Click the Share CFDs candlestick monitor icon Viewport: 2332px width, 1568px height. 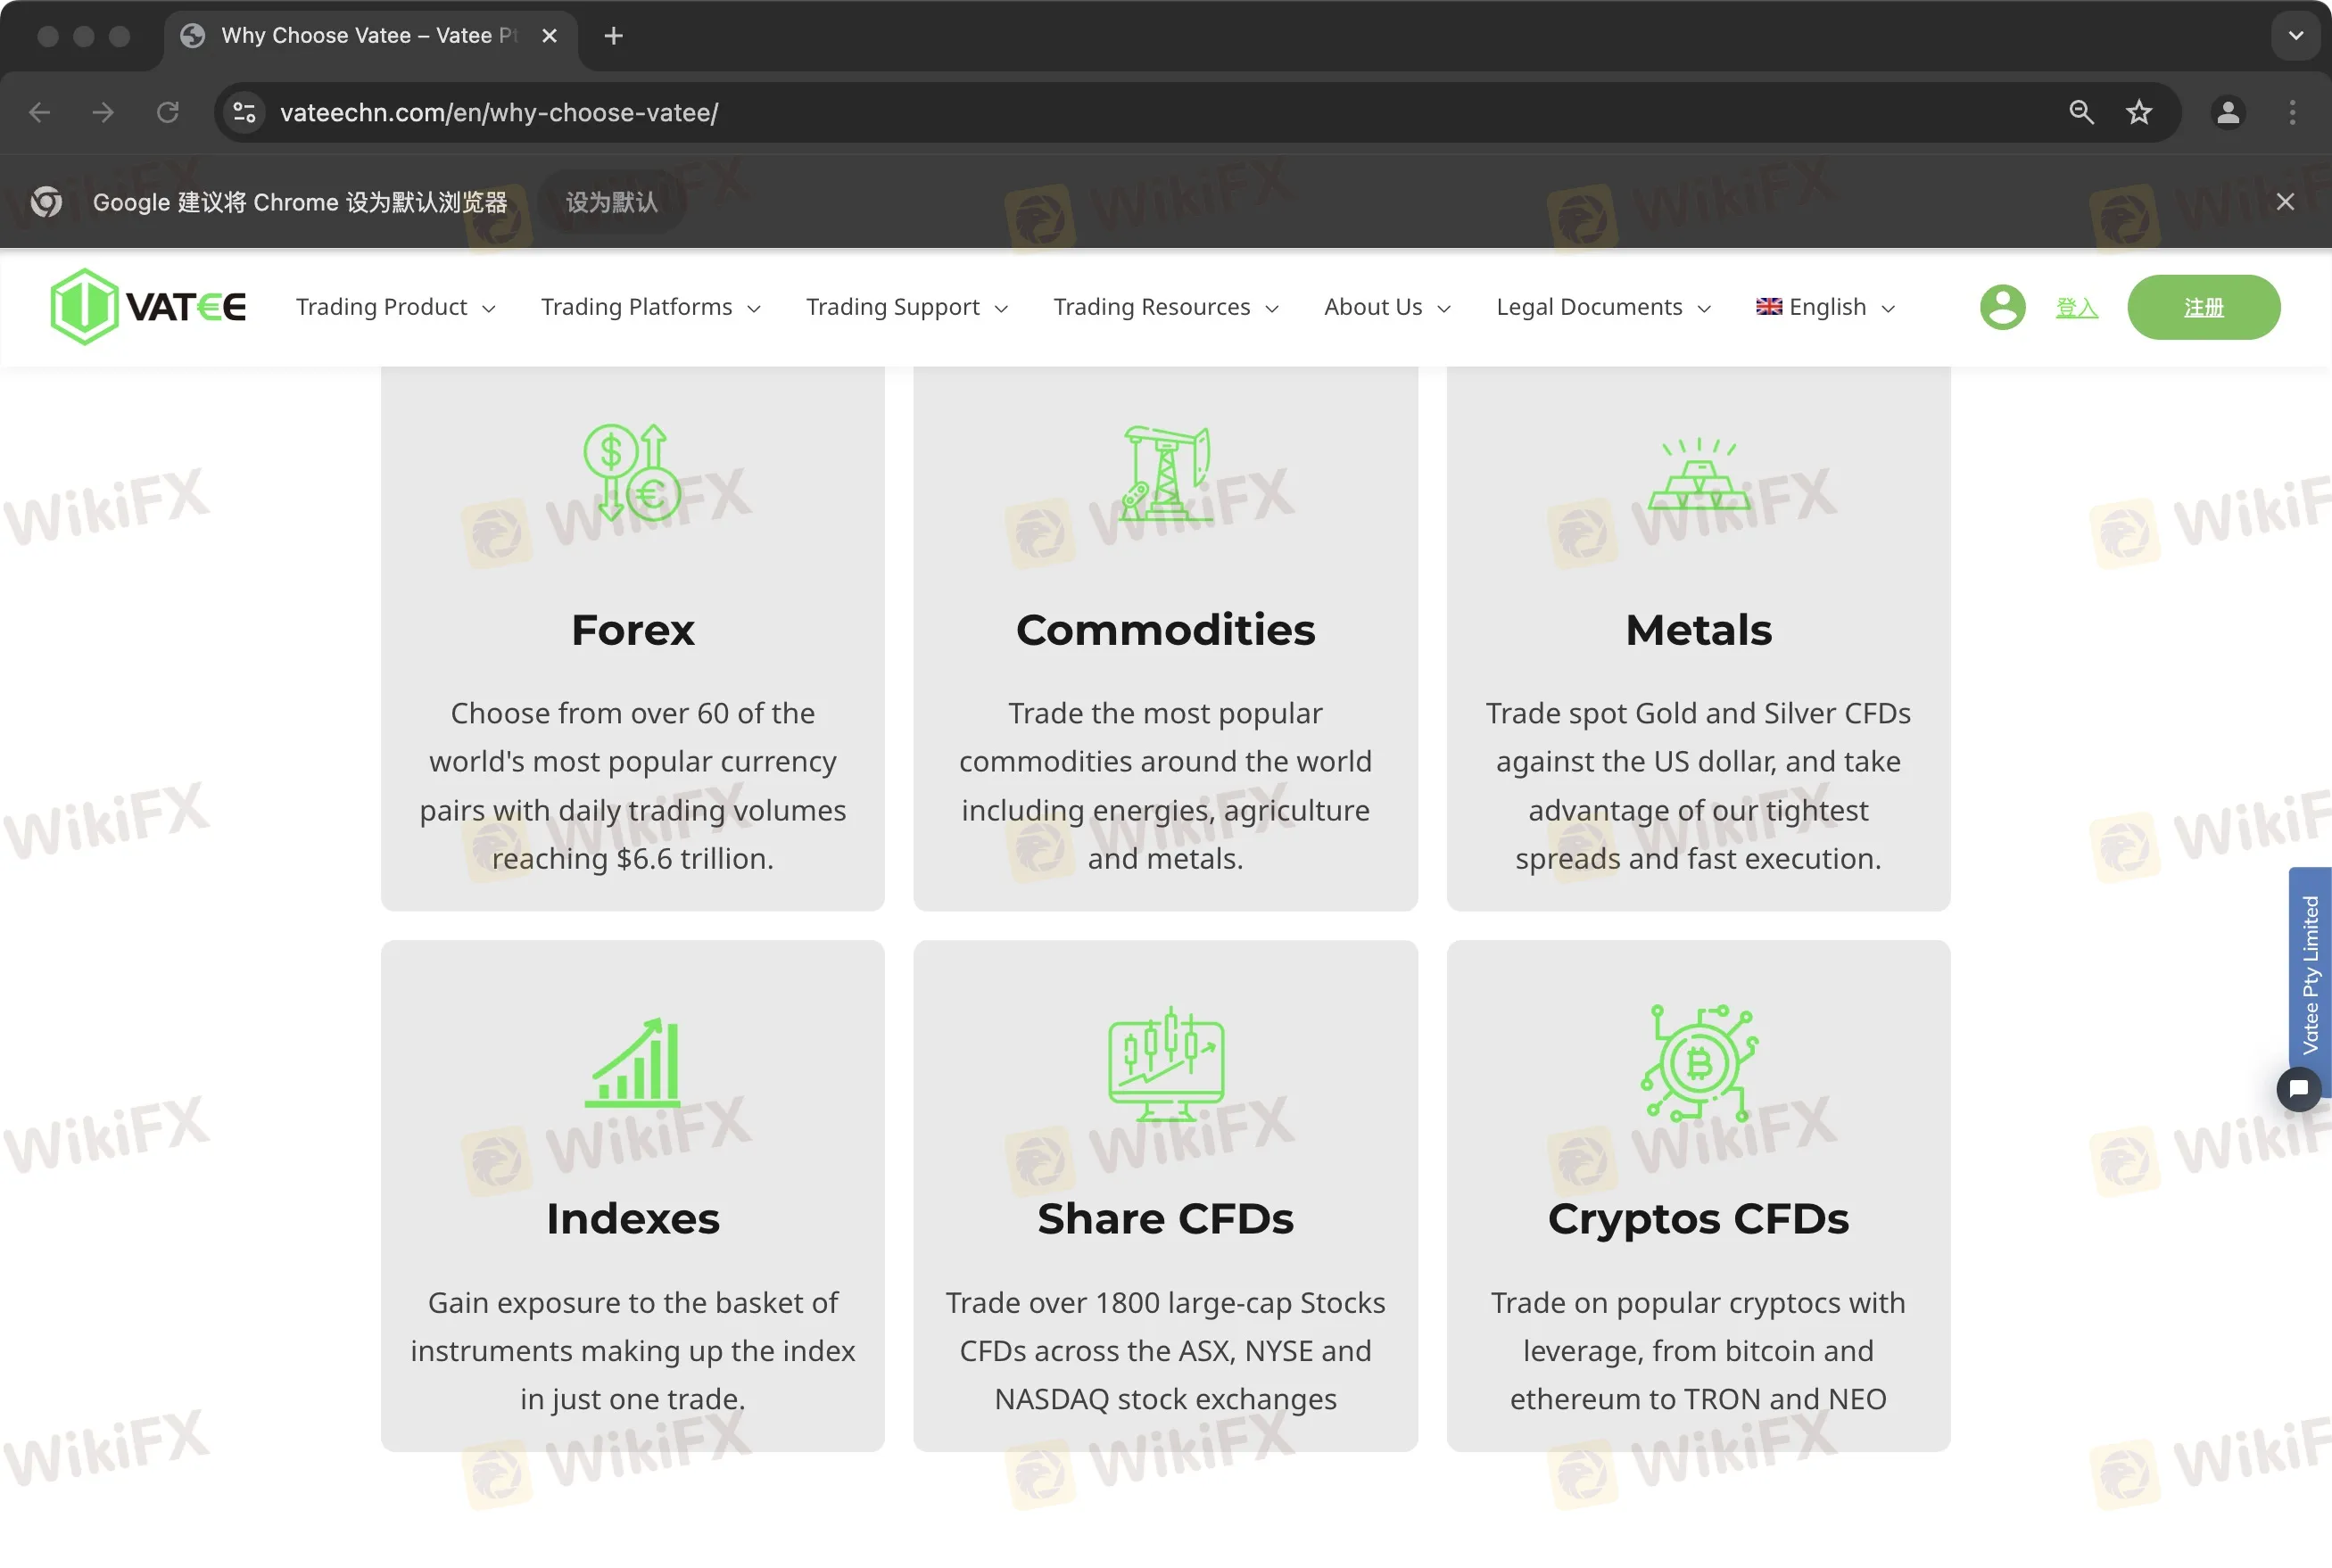[x=1165, y=1063]
